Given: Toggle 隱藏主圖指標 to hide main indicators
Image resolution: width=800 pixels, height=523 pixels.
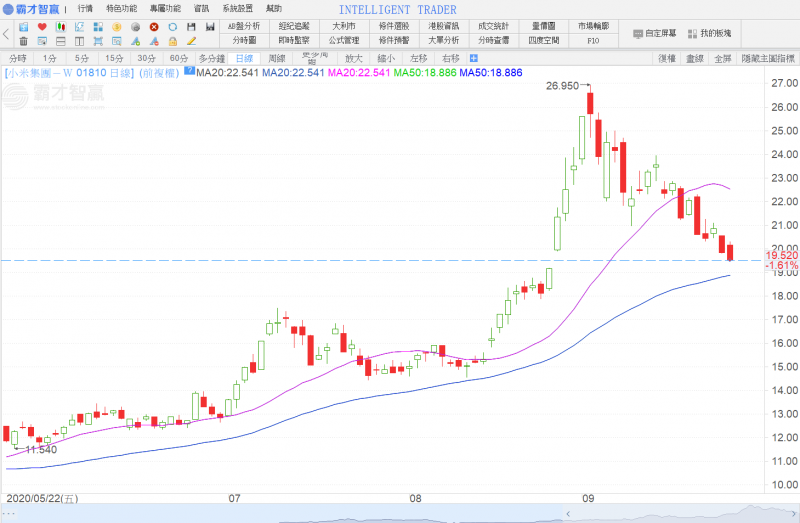Looking at the screenshot, I should [769, 58].
